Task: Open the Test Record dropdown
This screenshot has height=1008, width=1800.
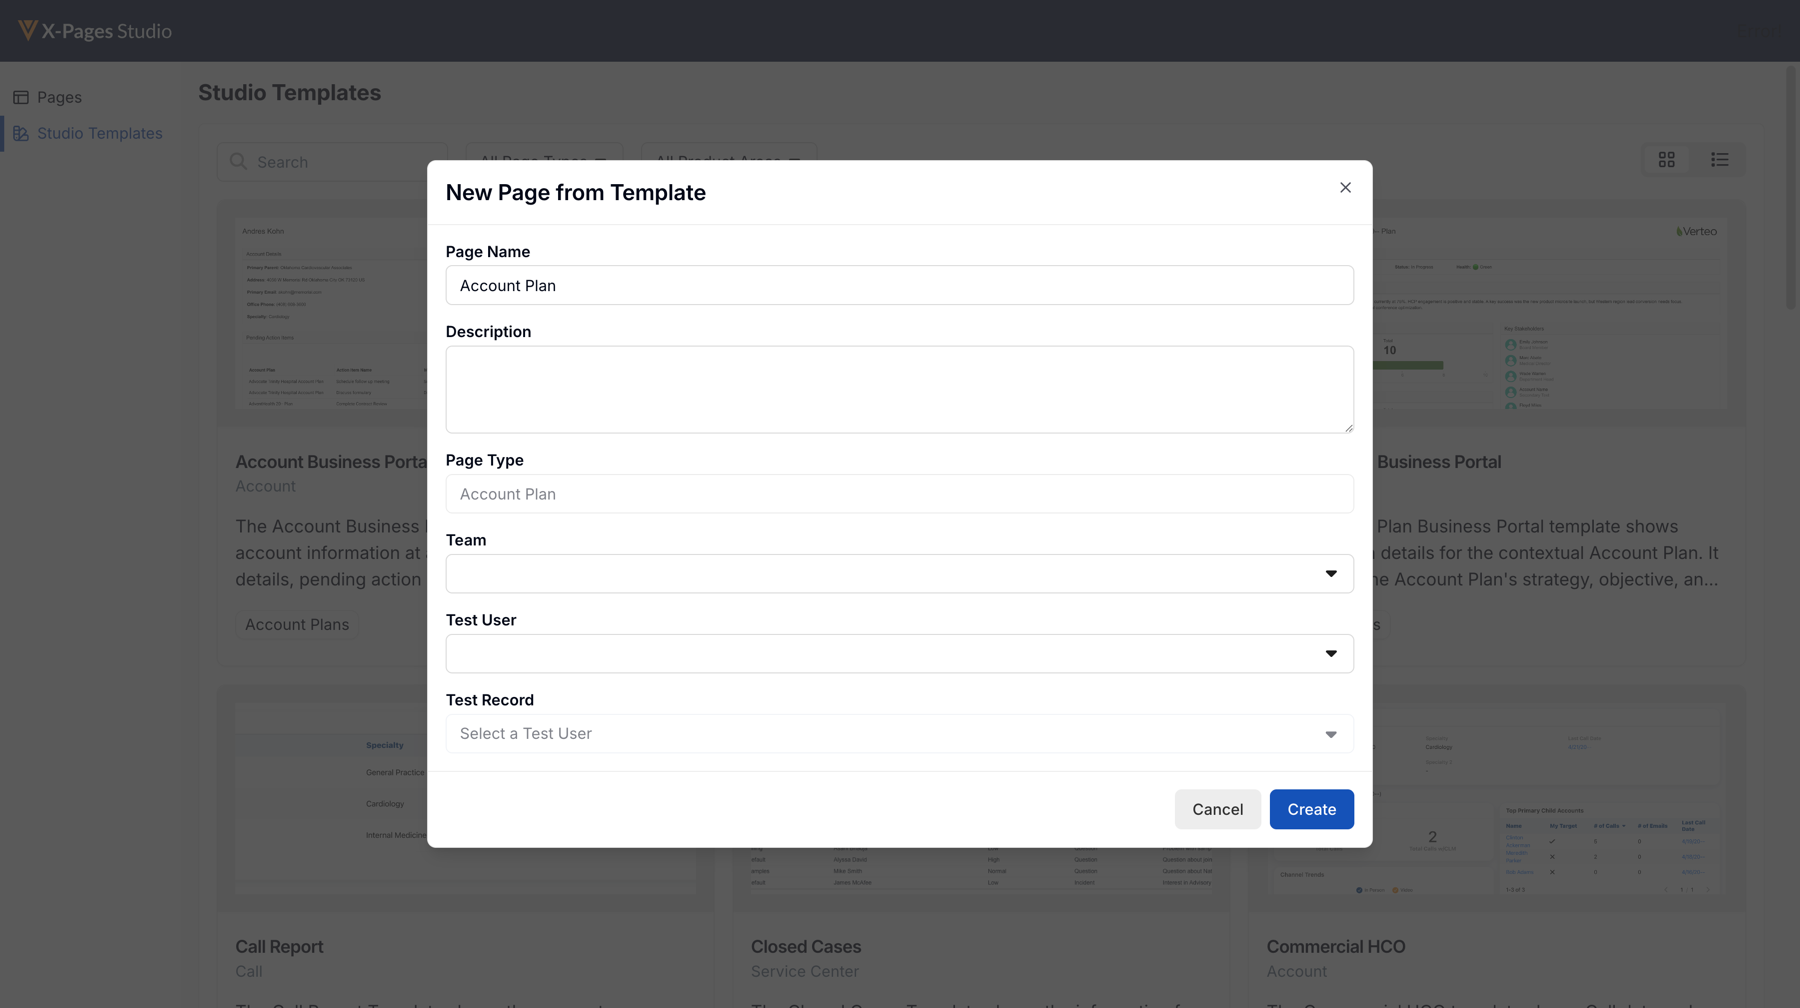Action: point(1330,734)
